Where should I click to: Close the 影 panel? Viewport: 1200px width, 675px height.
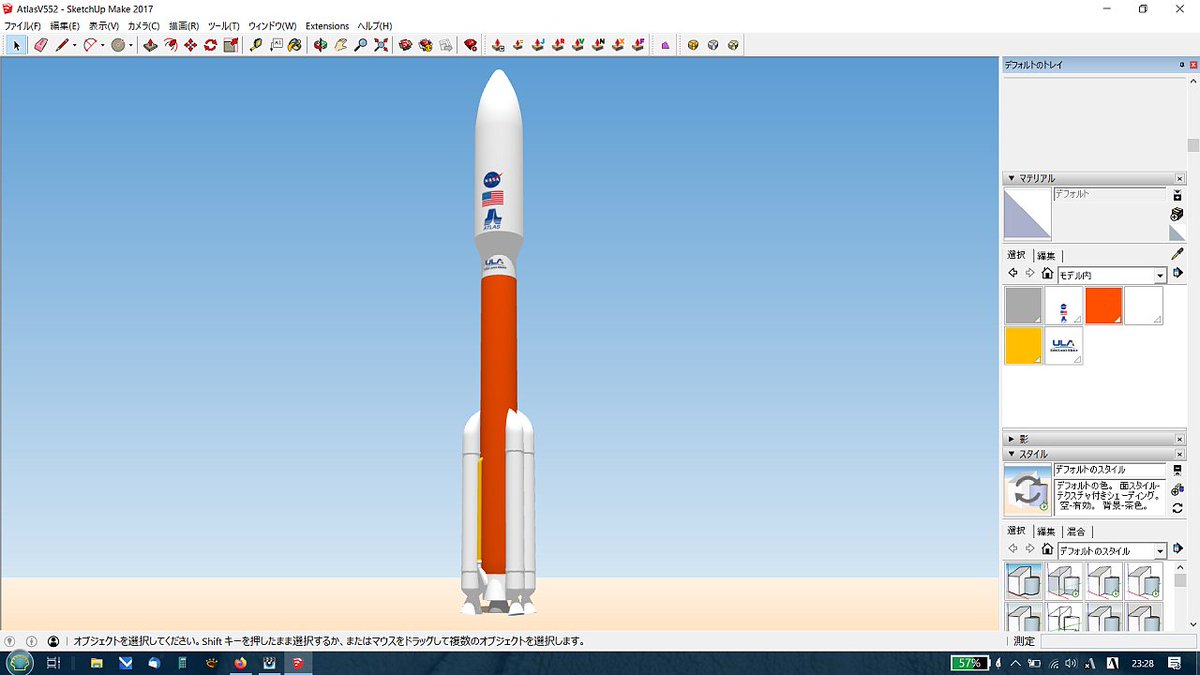coord(1180,439)
